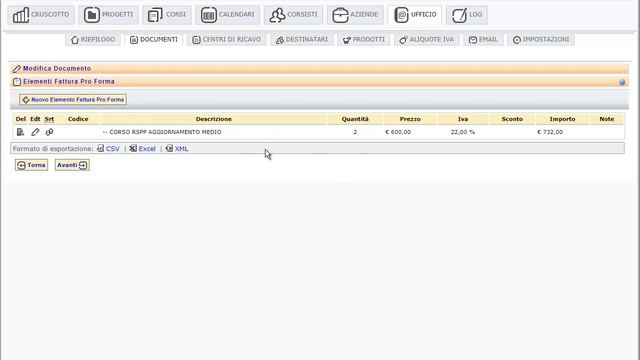Open Riepilogo sub-tab

click(x=93, y=40)
